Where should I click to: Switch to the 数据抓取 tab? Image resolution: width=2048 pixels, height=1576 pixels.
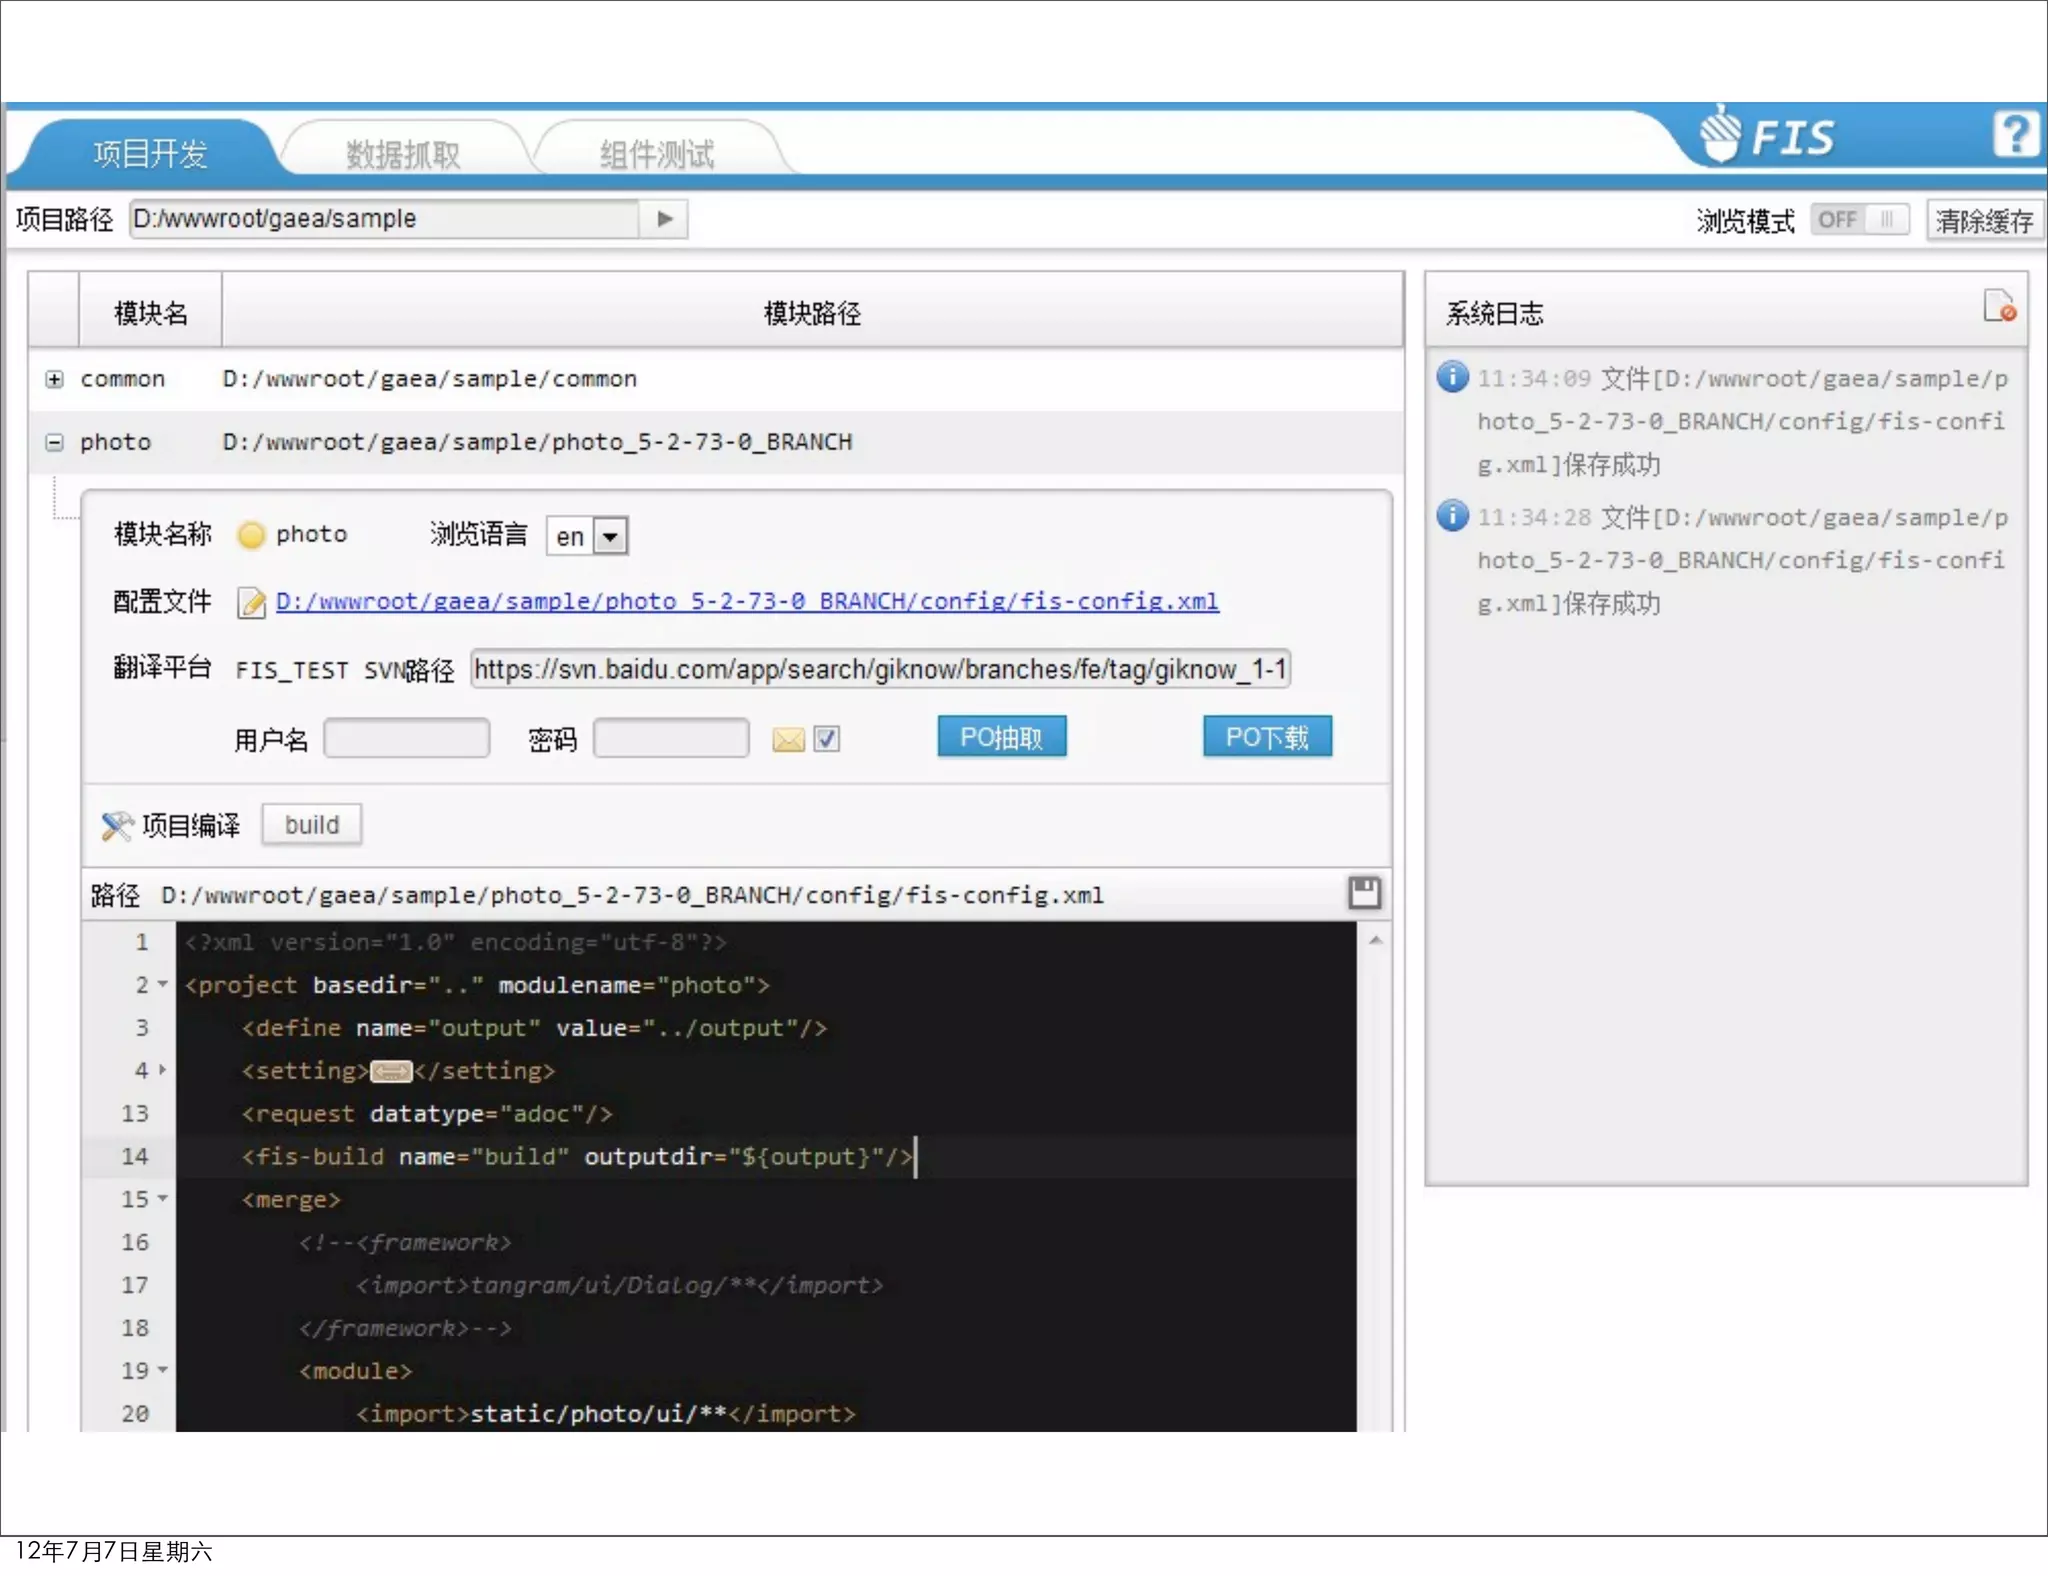pyautogui.click(x=403, y=154)
